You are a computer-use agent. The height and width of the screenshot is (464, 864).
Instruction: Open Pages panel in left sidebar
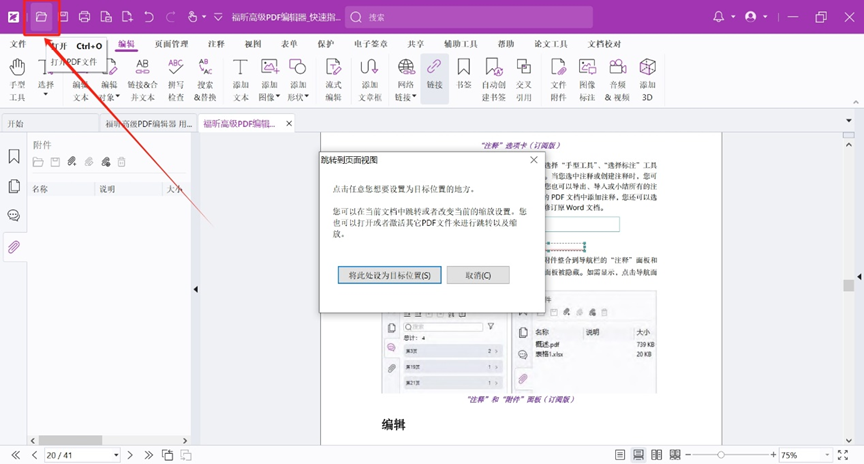click(14, 186)
